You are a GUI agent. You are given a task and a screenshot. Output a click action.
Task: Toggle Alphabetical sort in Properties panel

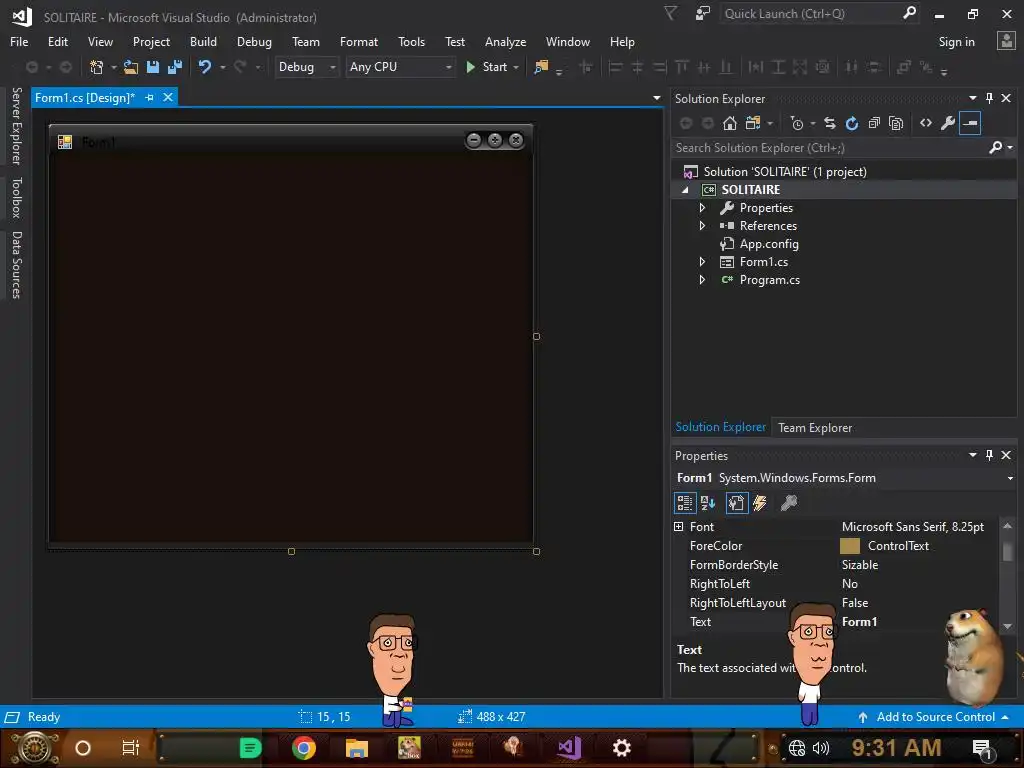pos(708,503)
